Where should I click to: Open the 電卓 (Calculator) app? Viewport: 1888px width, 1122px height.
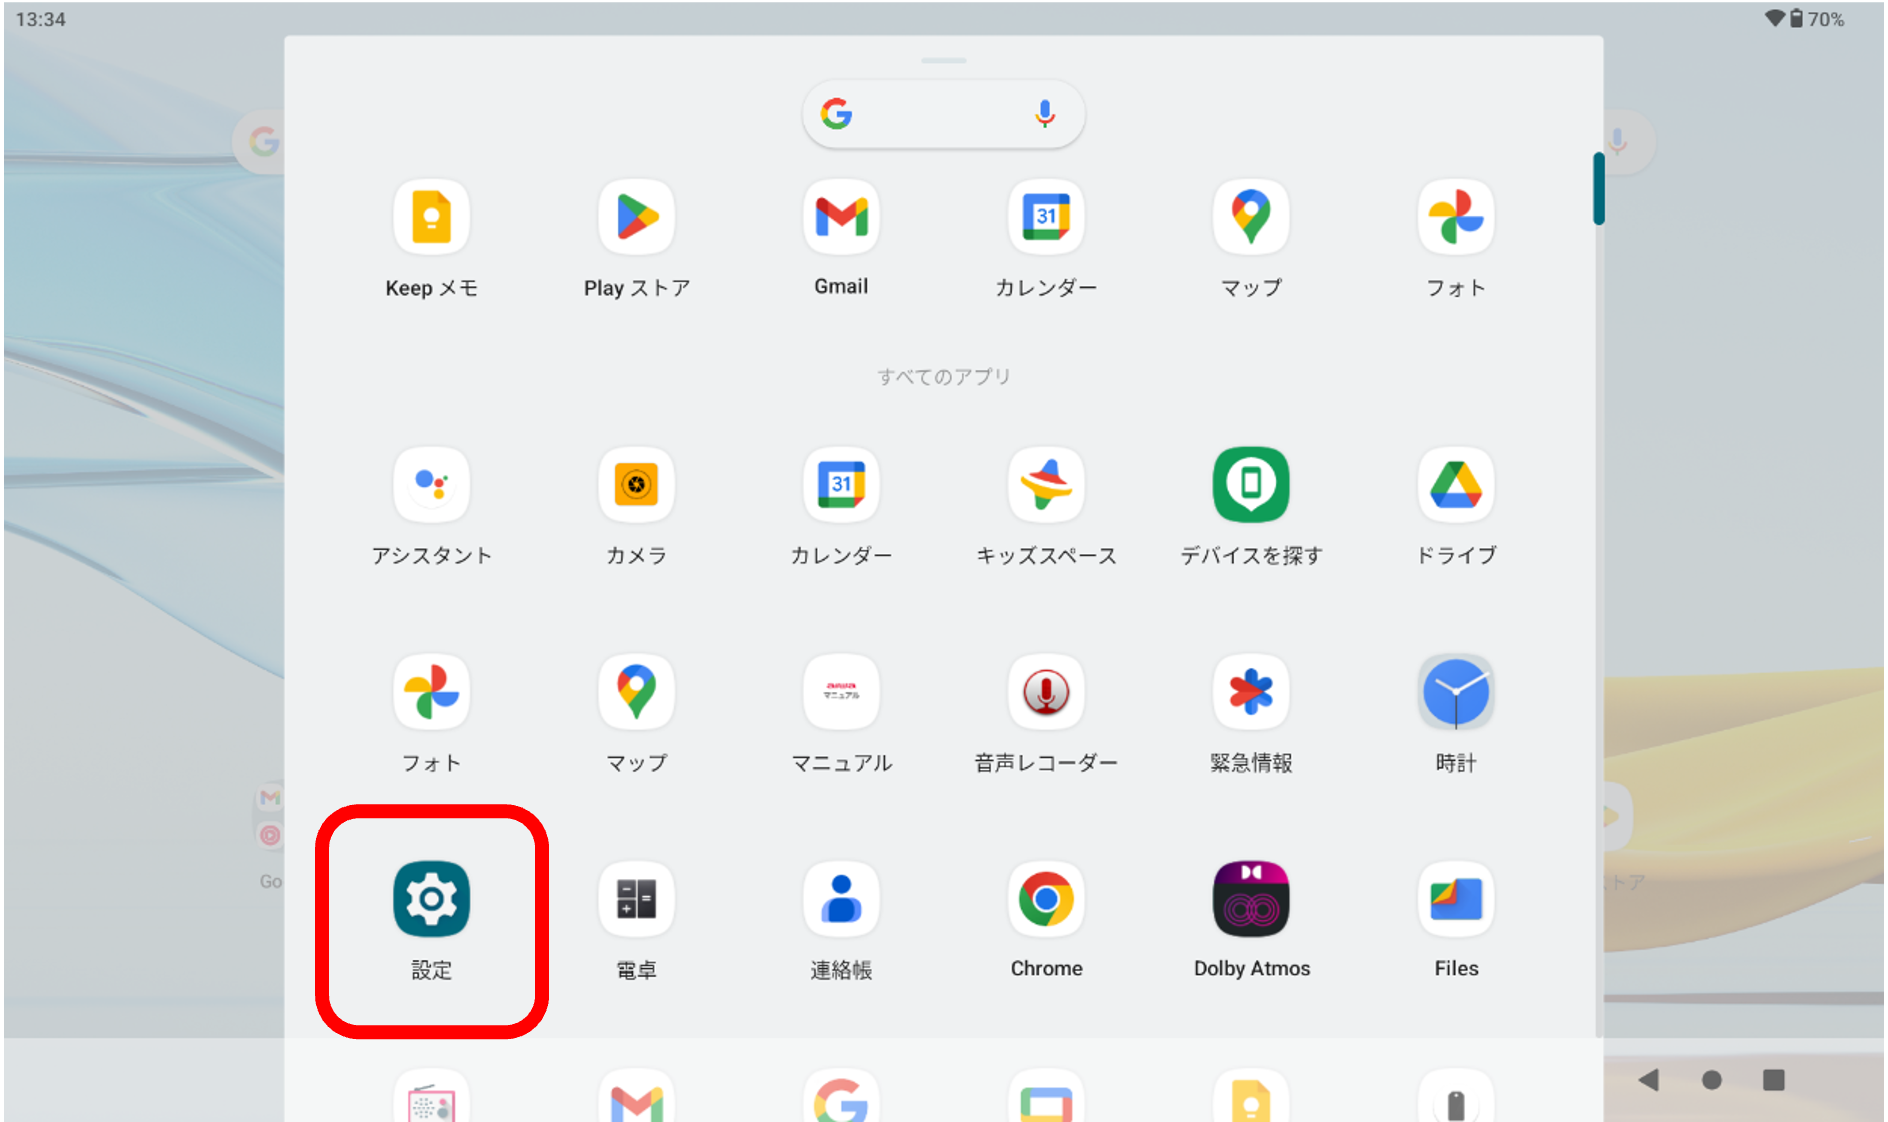click(x=636, y=898)
